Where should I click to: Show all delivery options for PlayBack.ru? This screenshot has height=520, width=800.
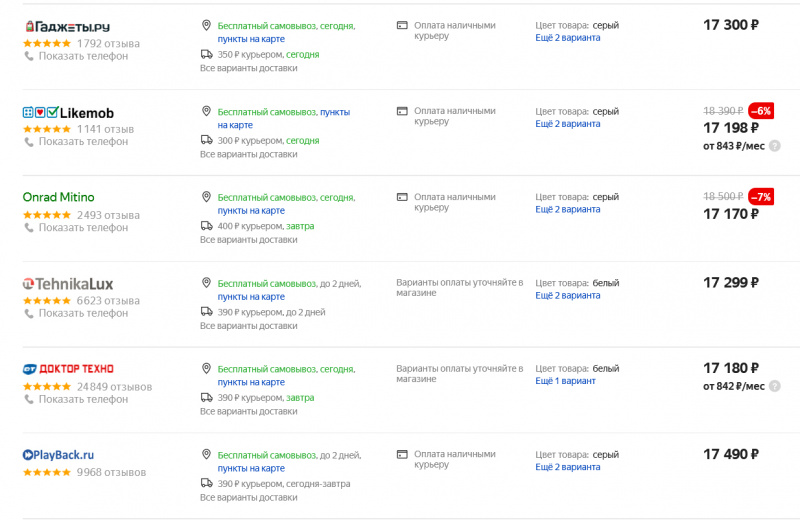coord(248,497)
